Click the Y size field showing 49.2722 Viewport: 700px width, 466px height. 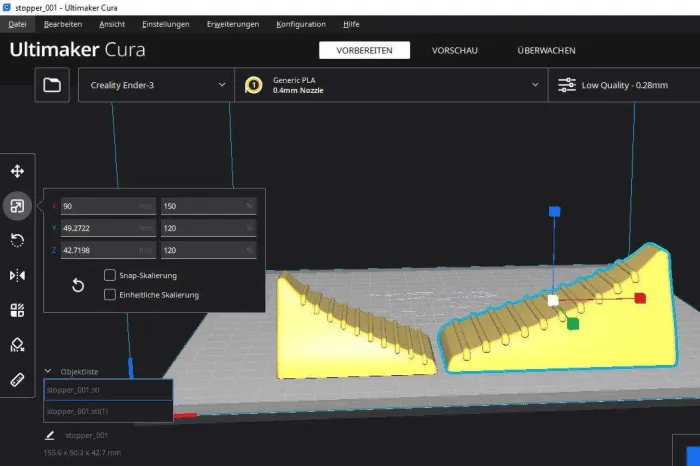coord(108,228)
